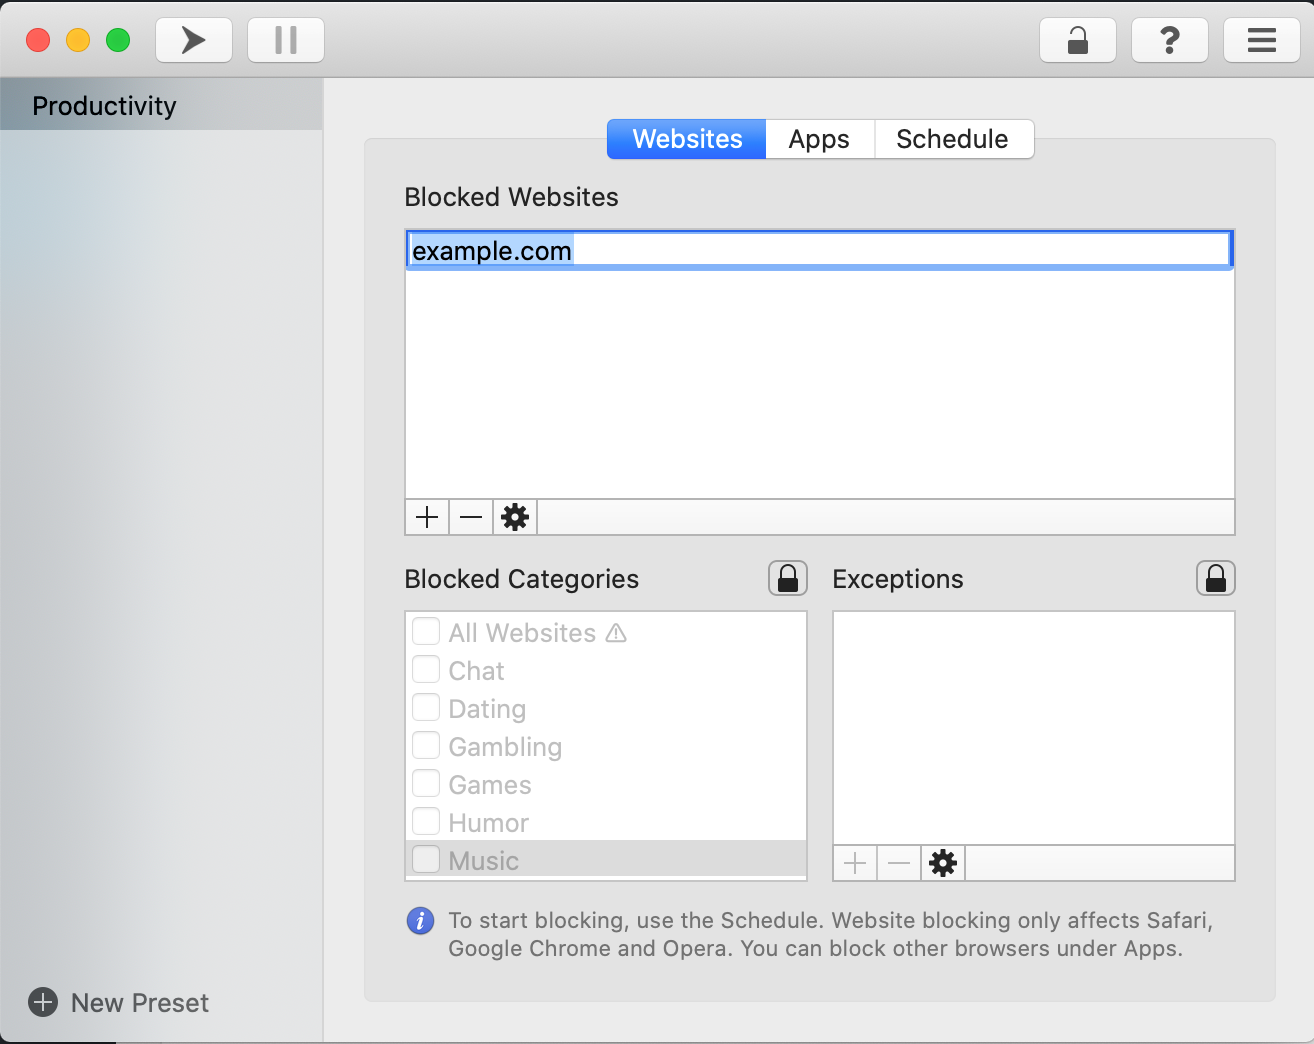The width and height of the screenshot is (1314, 1044).
Task: Select the Productivity preset in the sidebar
Action: pyautogui.click(x=104, y=105)
